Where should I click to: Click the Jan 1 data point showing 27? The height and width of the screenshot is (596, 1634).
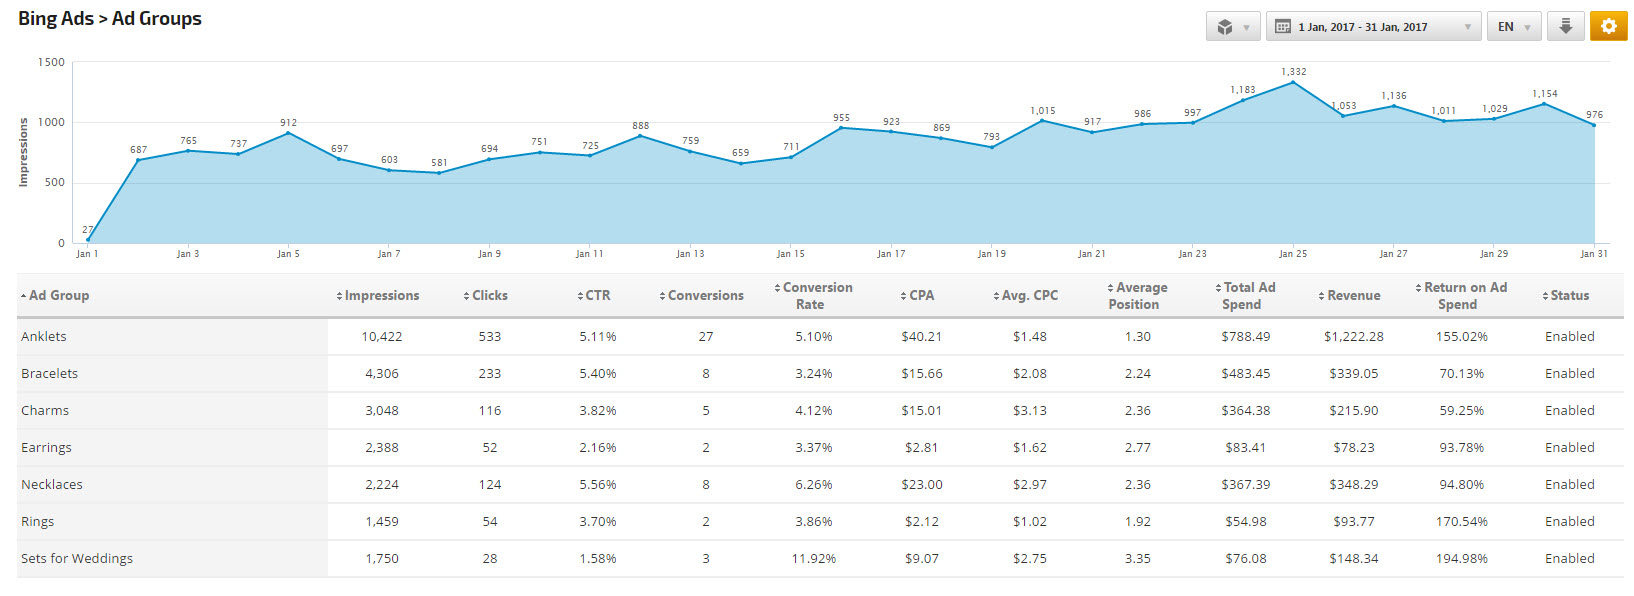[88, 240]
